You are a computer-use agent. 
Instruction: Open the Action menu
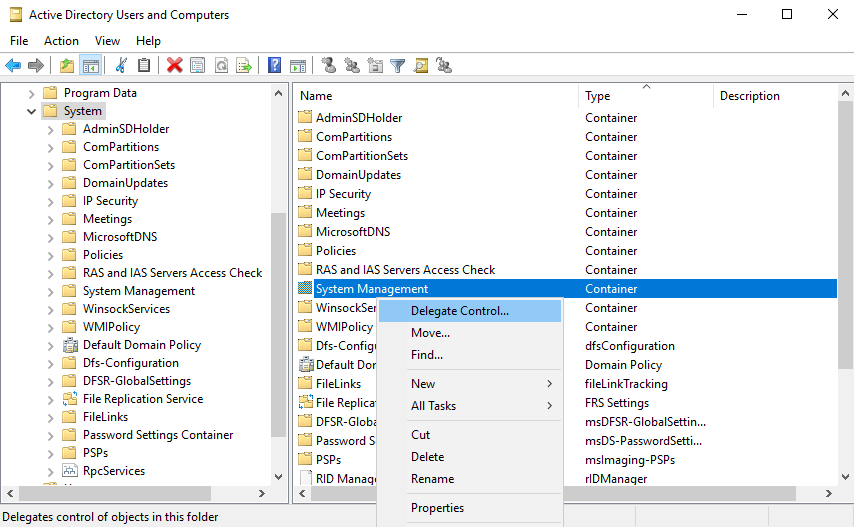point(61,41)
